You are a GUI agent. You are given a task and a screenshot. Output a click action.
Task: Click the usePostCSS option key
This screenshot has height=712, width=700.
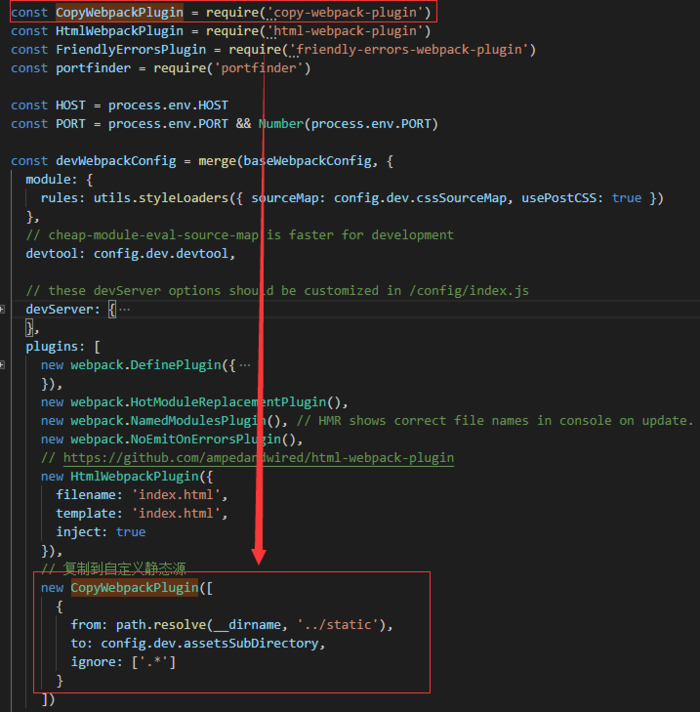pyautogui.click(x=562, y=198)
